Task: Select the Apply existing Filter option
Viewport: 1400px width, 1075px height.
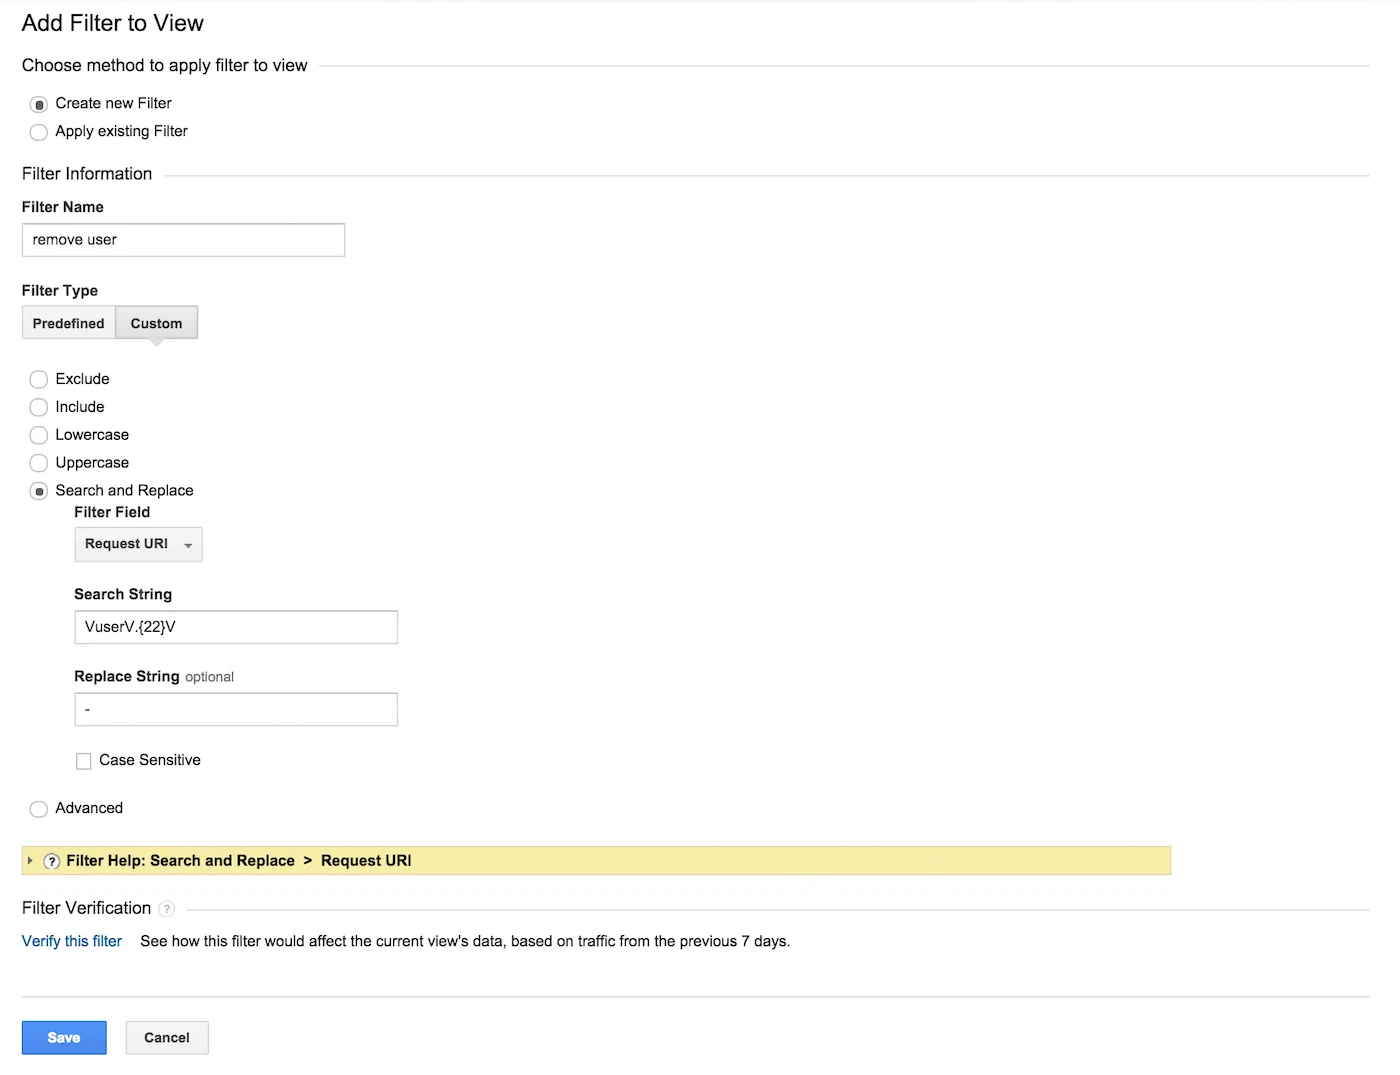Action: 38,132
